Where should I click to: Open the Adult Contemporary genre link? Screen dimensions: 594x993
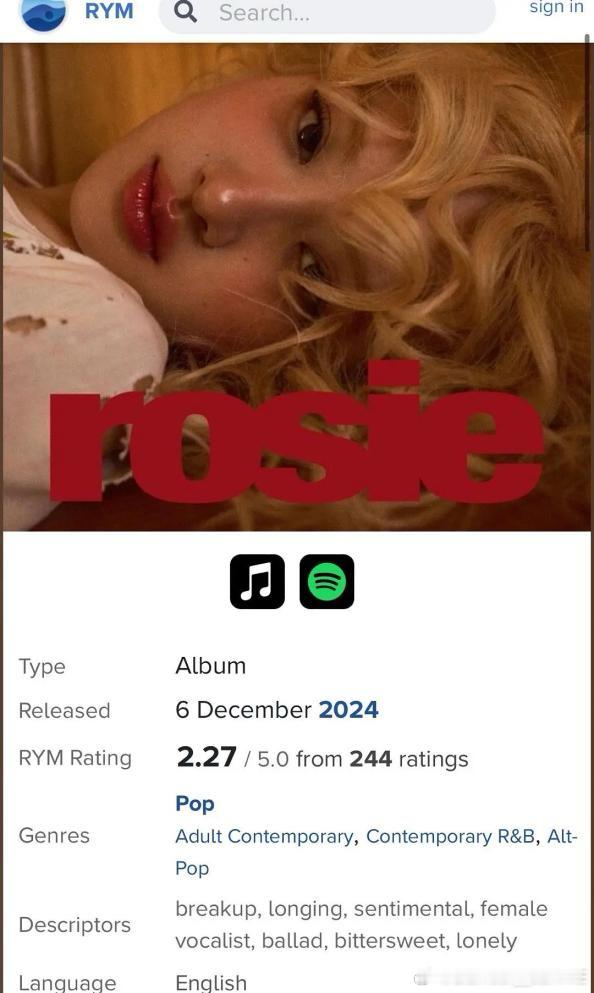(264, 837)
